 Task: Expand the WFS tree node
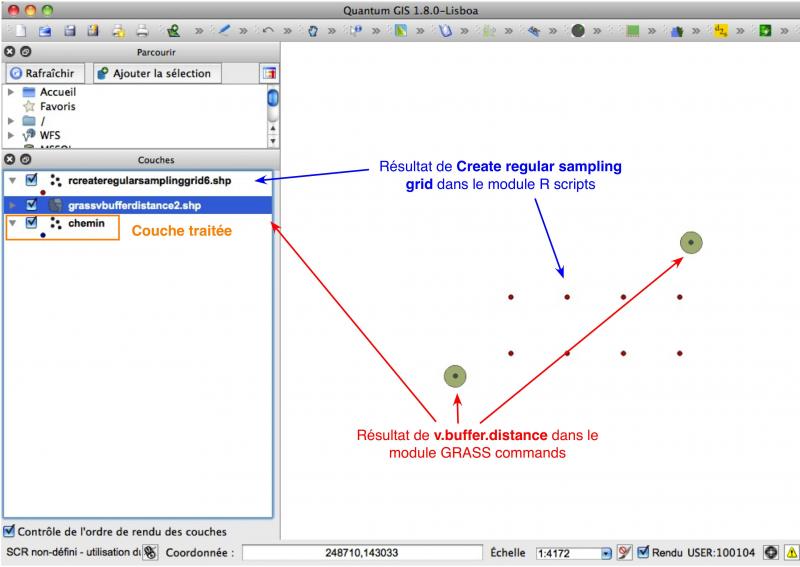(x=10, y=134)
